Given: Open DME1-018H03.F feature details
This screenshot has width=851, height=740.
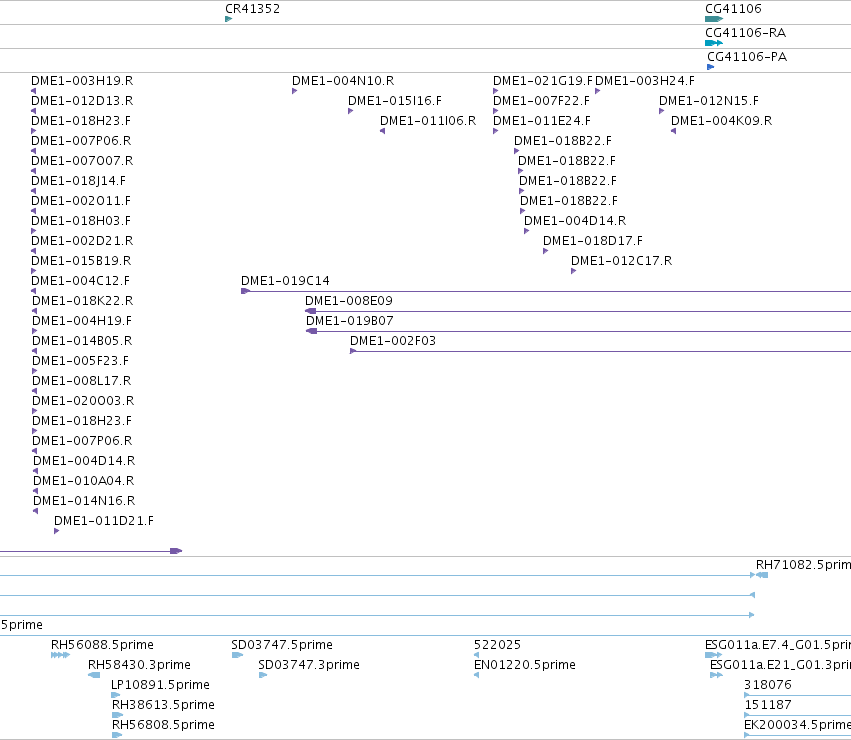Looking at the screenshot, I should coord(81,221).
